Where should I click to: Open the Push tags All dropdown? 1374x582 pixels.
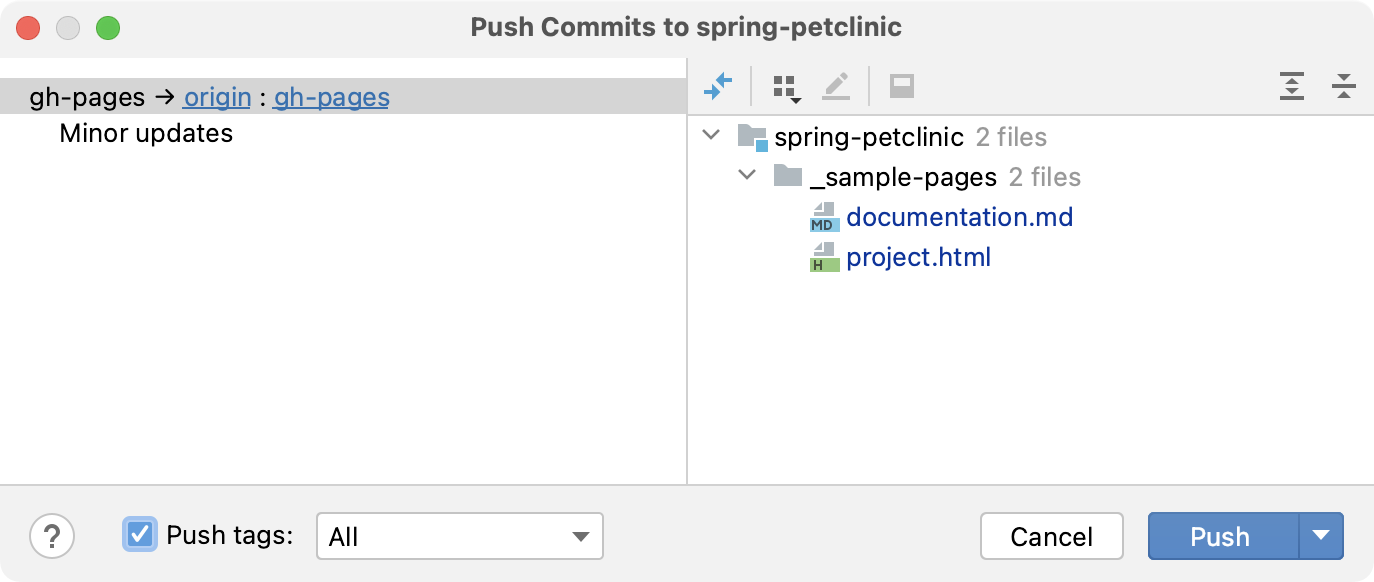coord(460,536)
